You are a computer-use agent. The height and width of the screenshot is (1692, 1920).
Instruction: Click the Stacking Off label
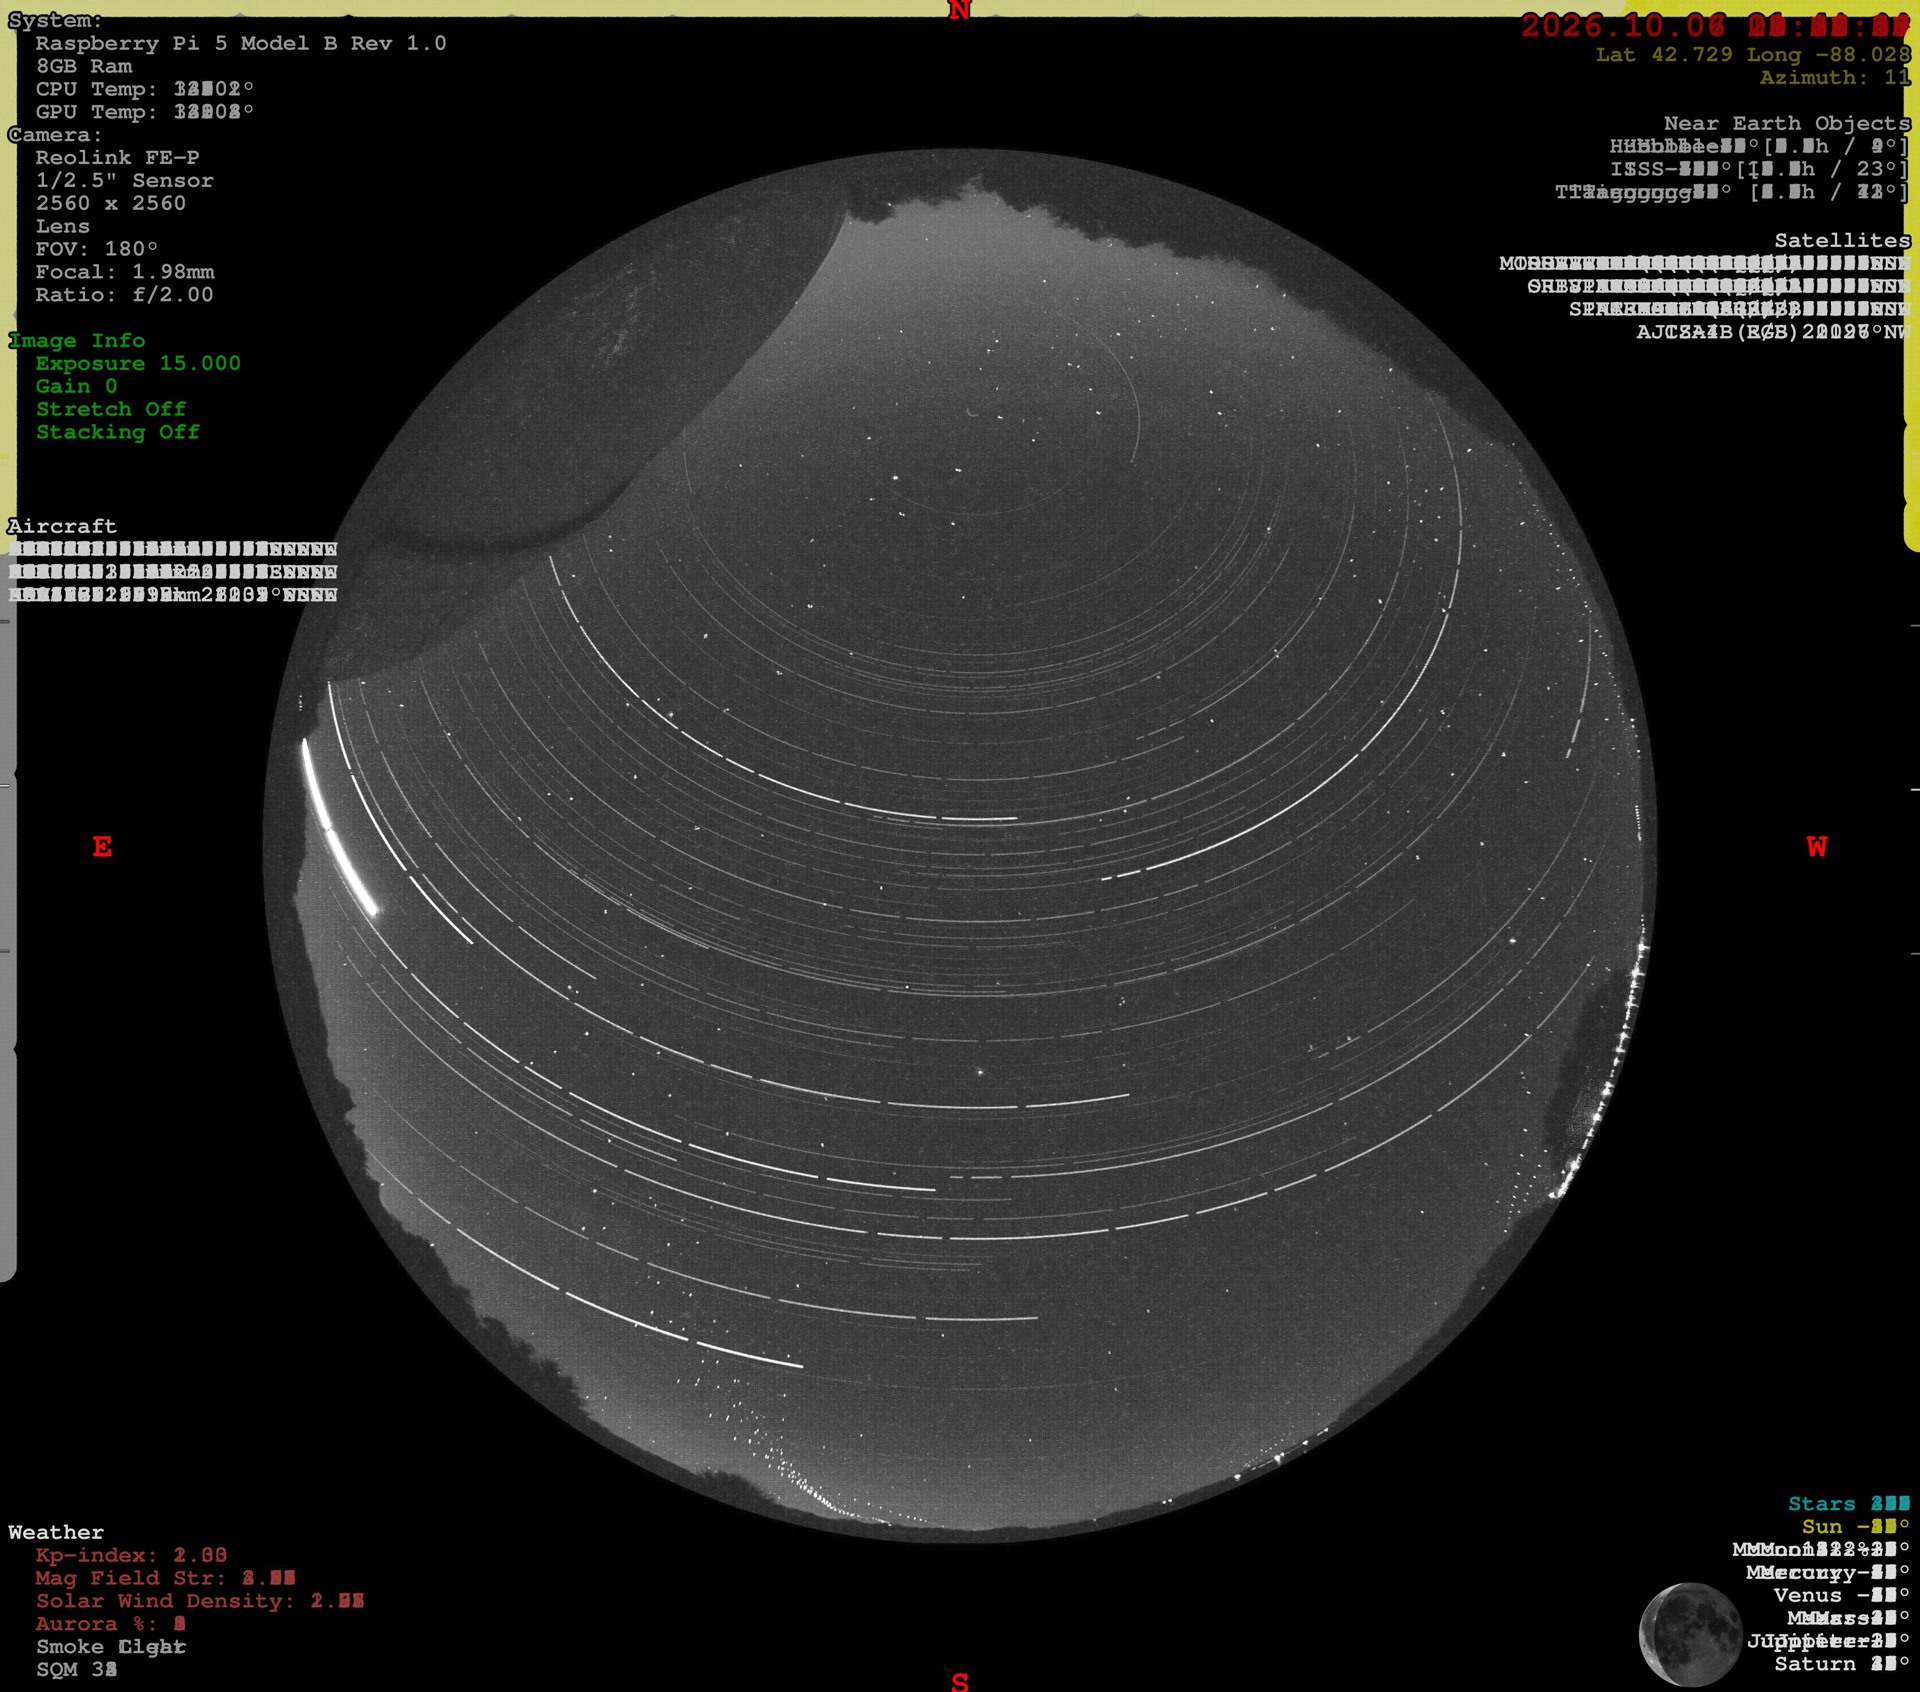(x=118, y=432)
